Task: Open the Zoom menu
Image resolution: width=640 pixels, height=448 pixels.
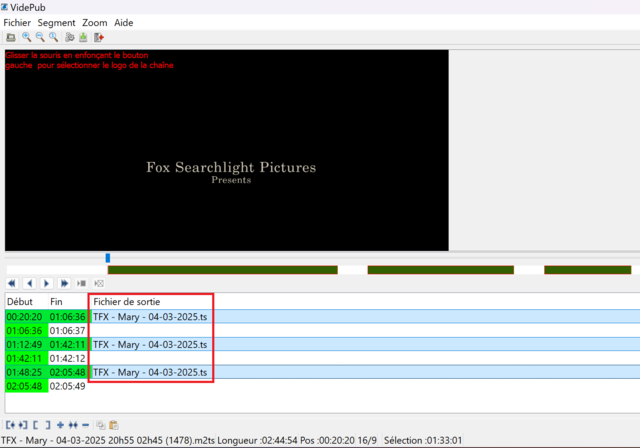Action: [x=95, y=23]
